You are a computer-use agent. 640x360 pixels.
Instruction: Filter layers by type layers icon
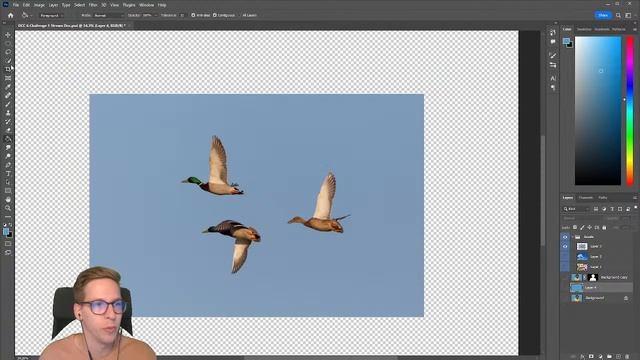[612, 209]
